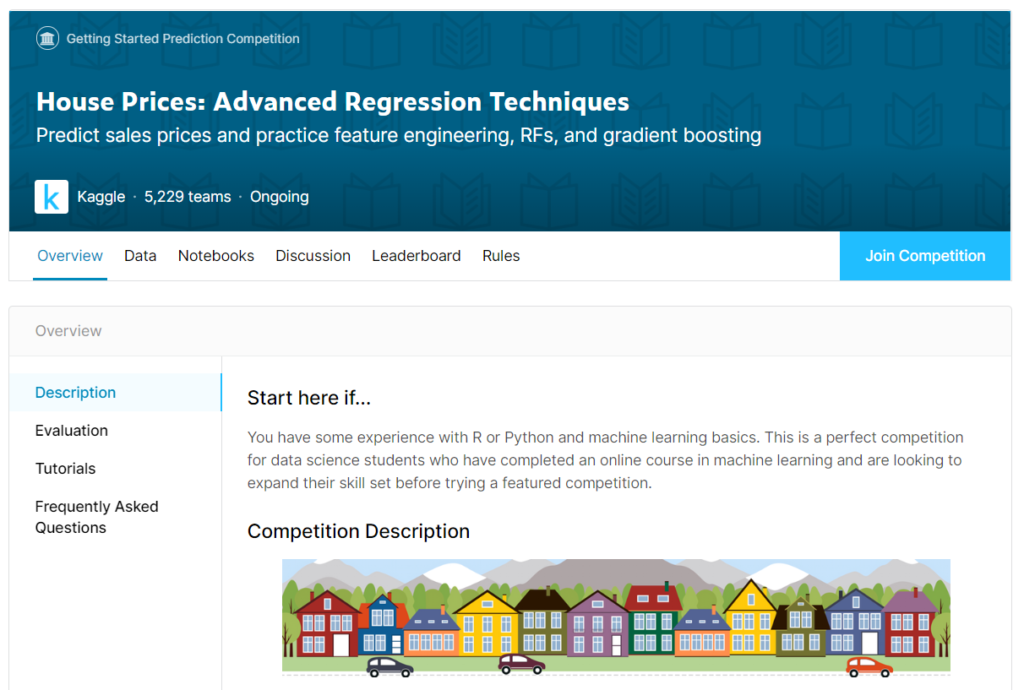Open the Notebooks tab

[216, 256]
